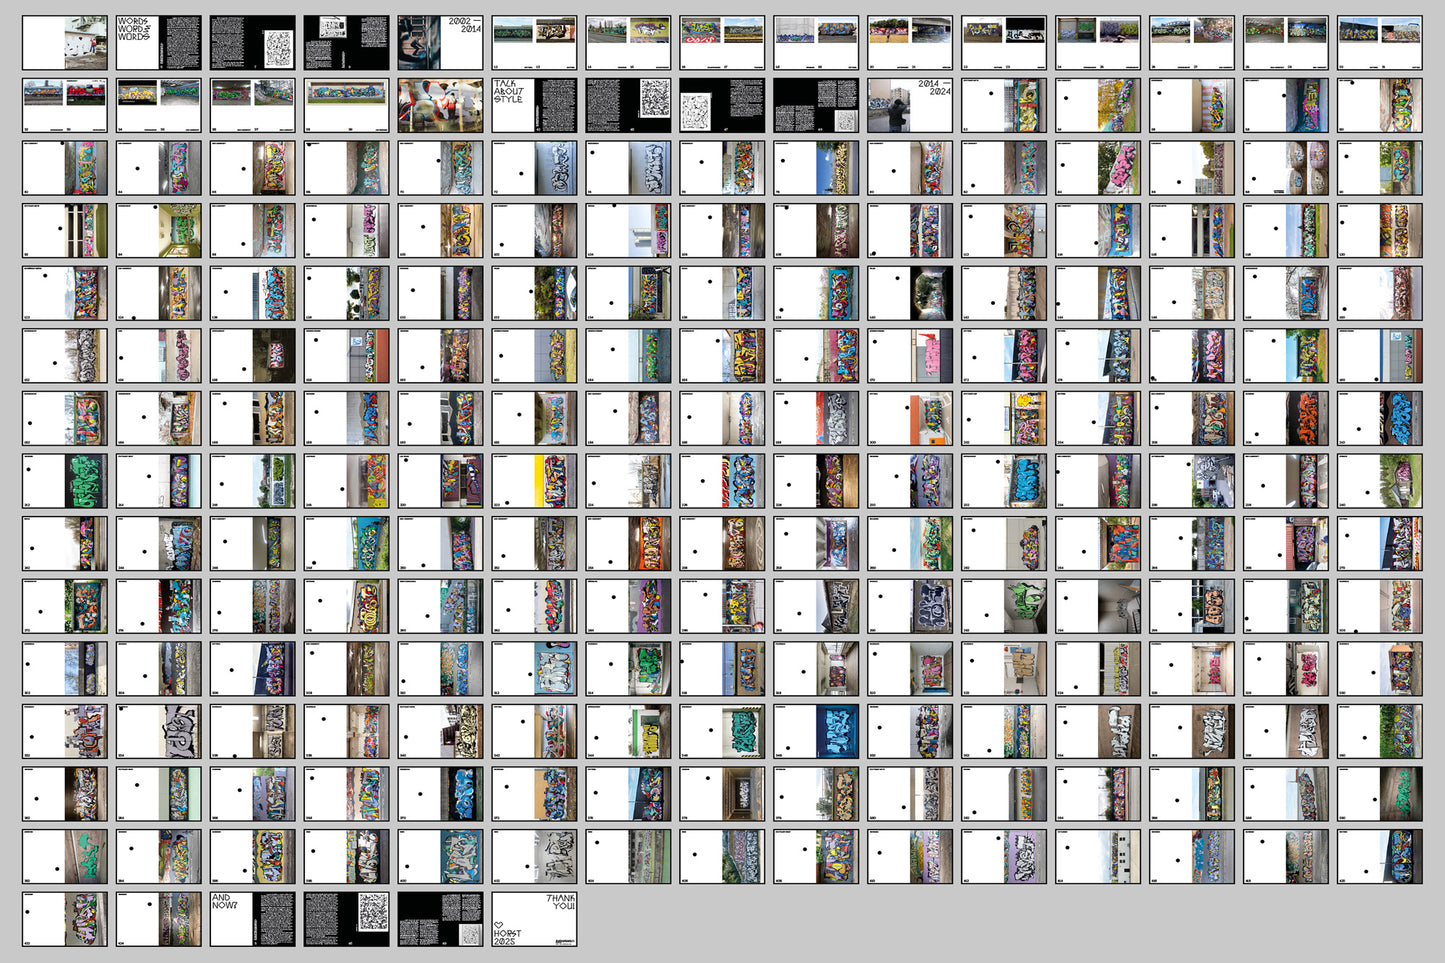Open the first spread in the last row

(x=64, y=919)
